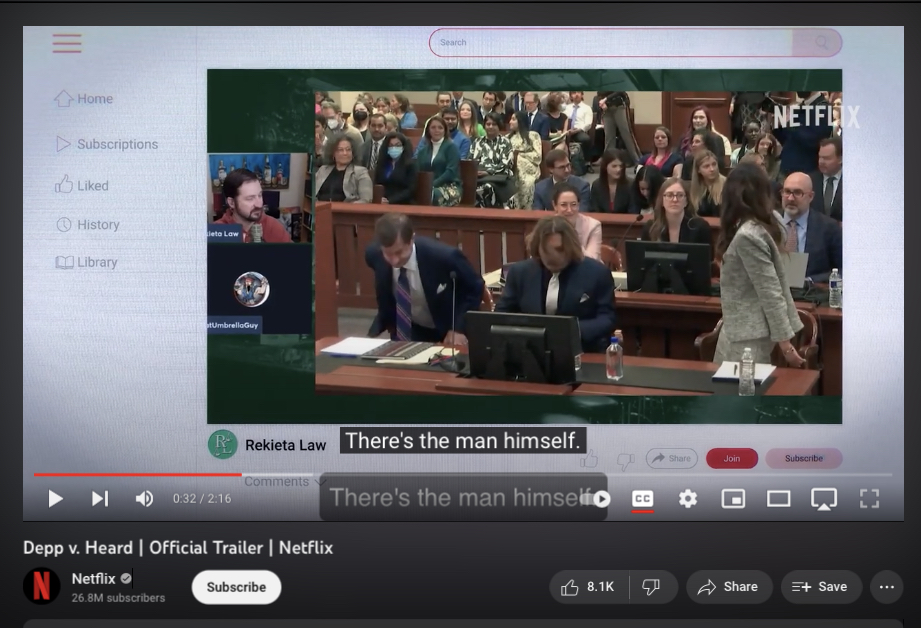
Task: Click the red Join button inside the video
Action: [x=732, y=458]
